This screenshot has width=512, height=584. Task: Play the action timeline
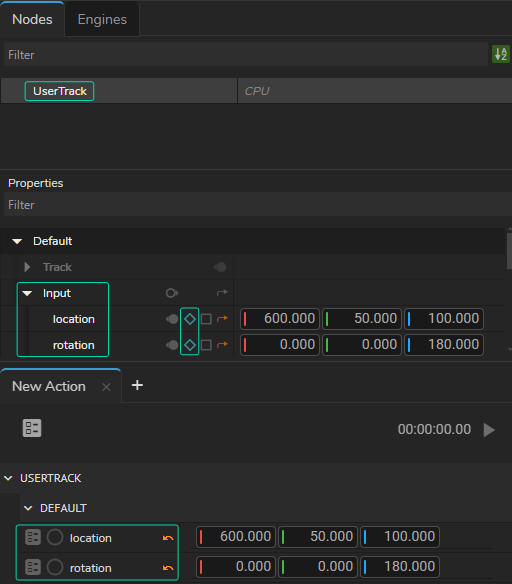[489, 430]
